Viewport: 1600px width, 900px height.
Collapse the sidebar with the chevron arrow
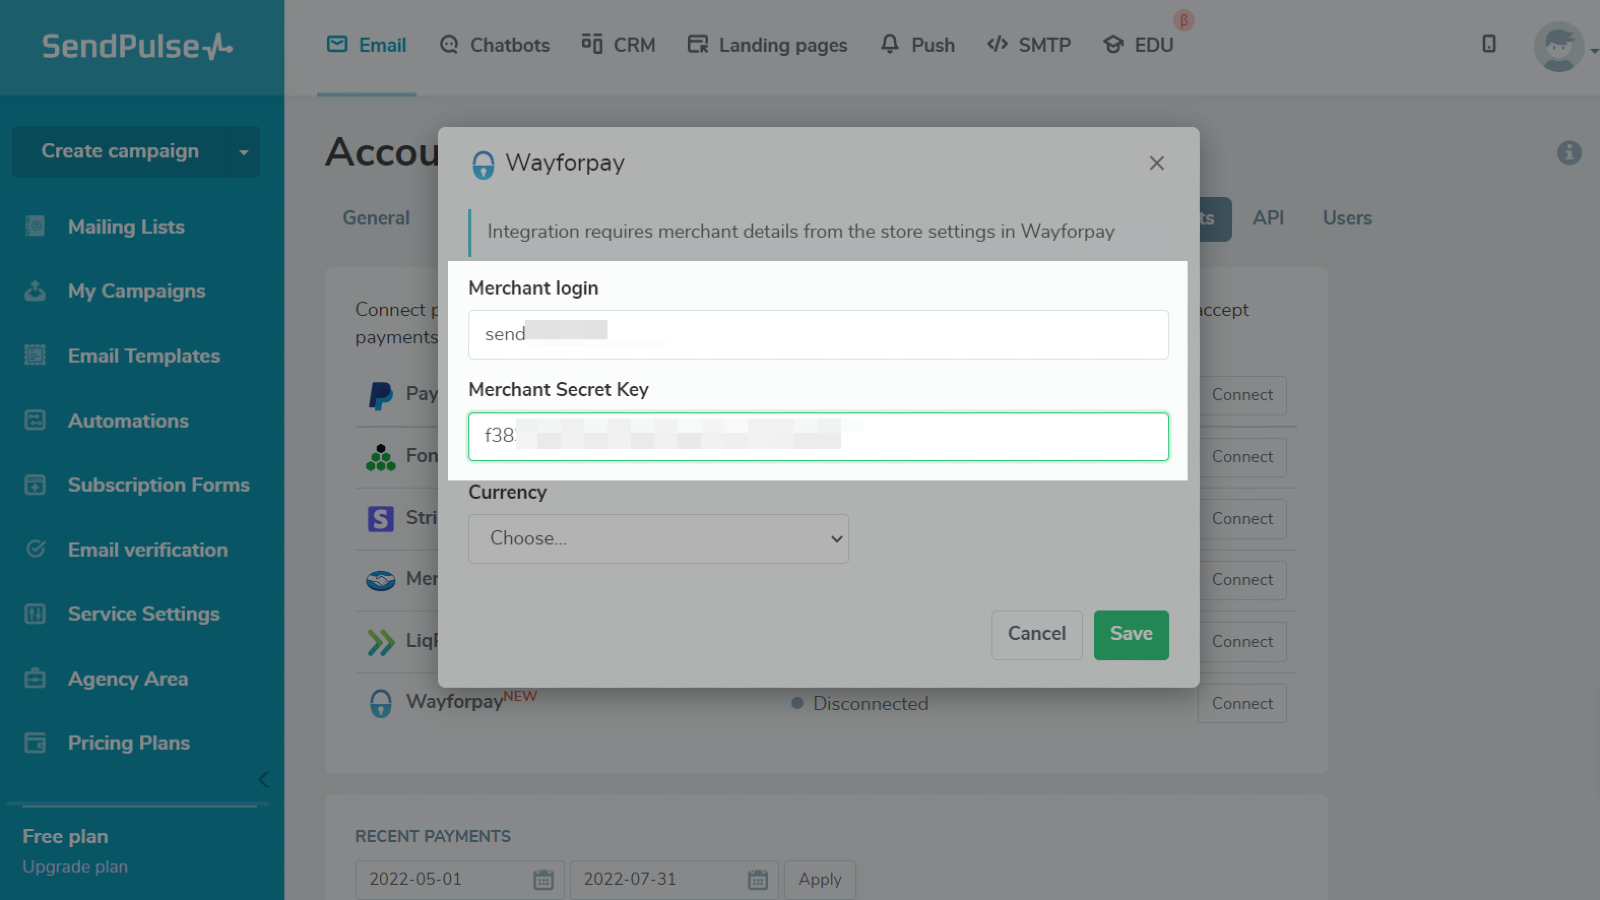point(263,779)
